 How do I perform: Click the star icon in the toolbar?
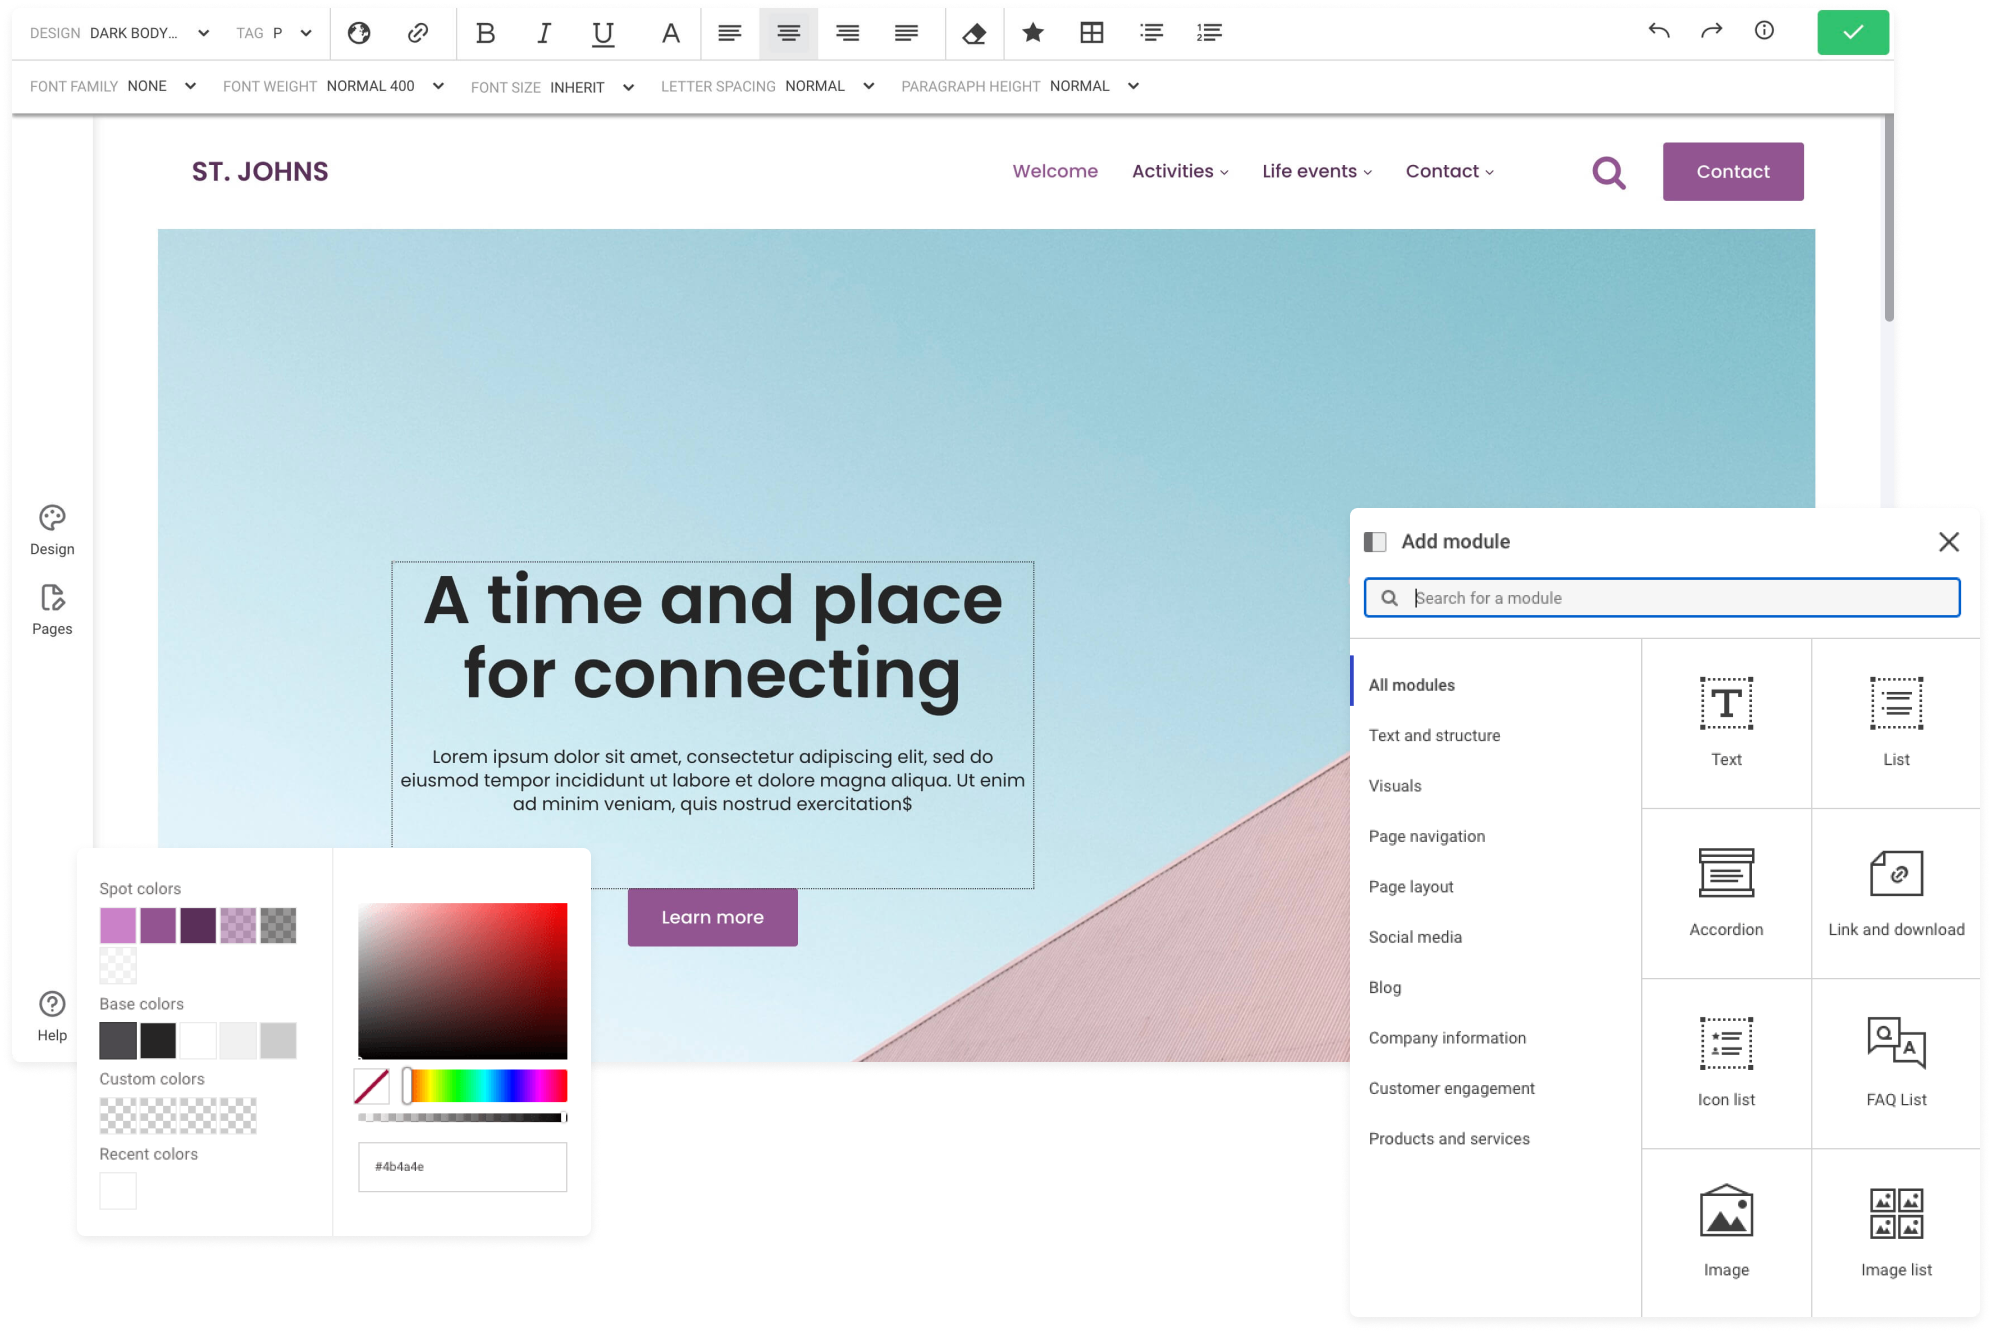pos(1033,33)
